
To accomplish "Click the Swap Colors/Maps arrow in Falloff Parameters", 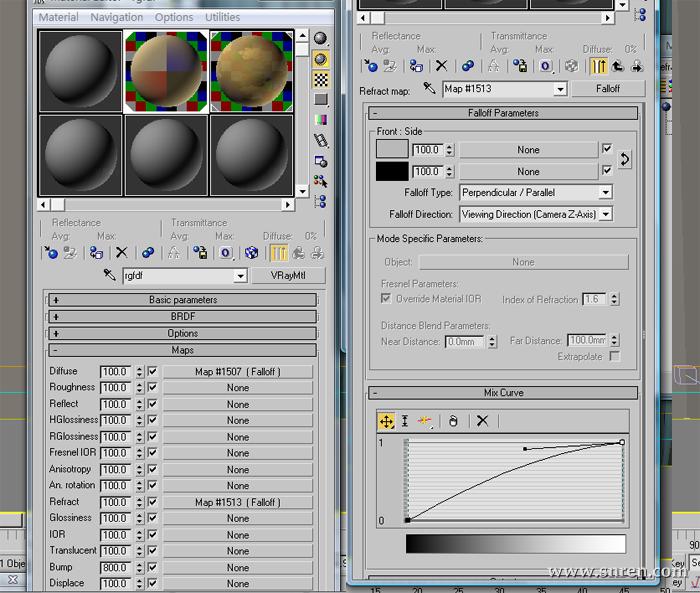I will (625, 160).
